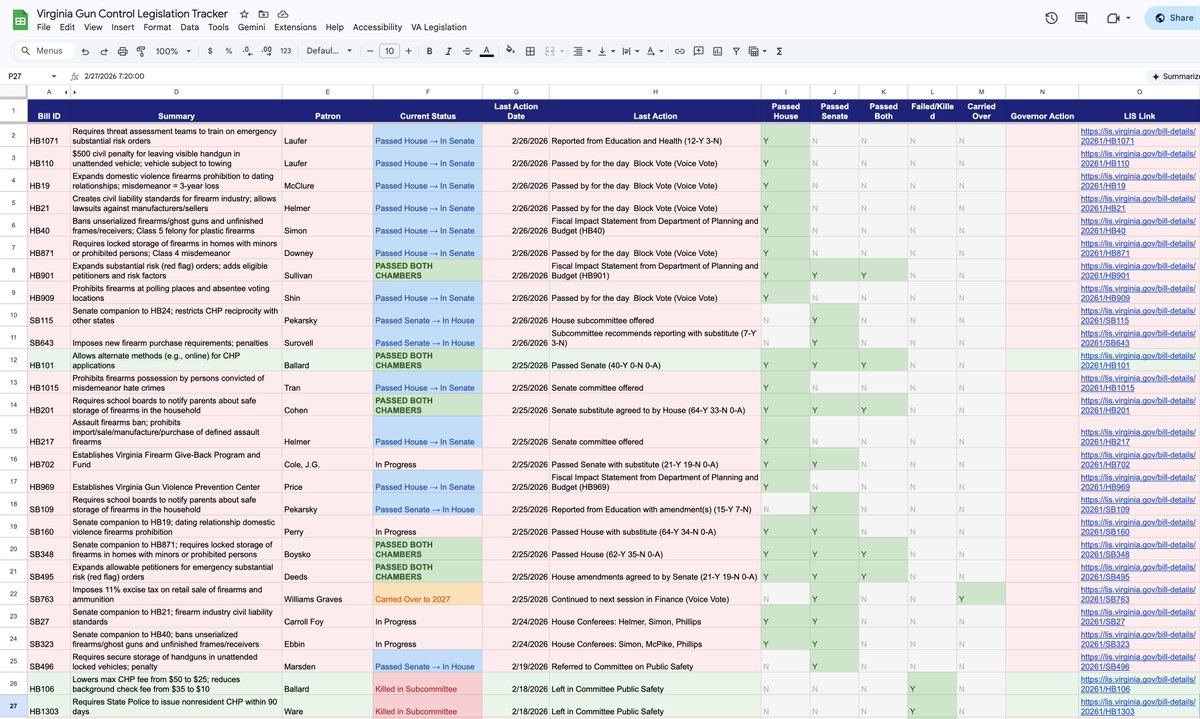Screen dimensions: 1200x719
Task: Open horizontal align dropdown
Action: (x=581, y=51)
